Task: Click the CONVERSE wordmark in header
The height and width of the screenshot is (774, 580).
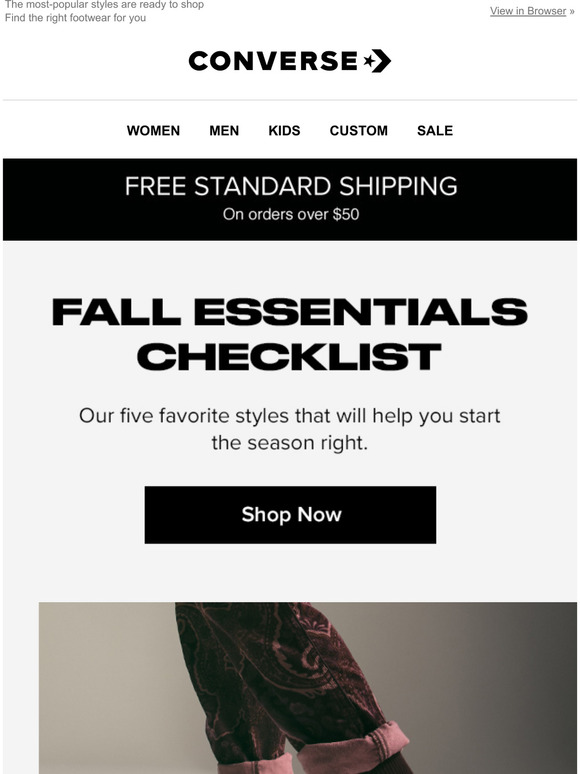Action: [x=273, y=61]
